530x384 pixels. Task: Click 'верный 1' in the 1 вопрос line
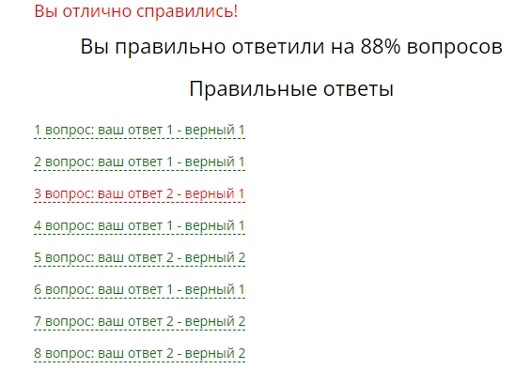215,130
